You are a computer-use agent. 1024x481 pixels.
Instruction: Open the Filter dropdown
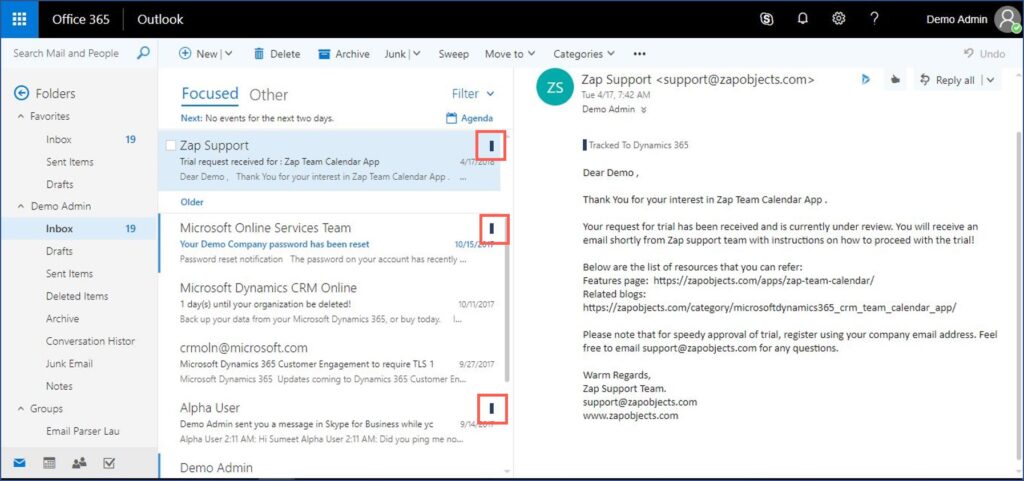point(473,94)
